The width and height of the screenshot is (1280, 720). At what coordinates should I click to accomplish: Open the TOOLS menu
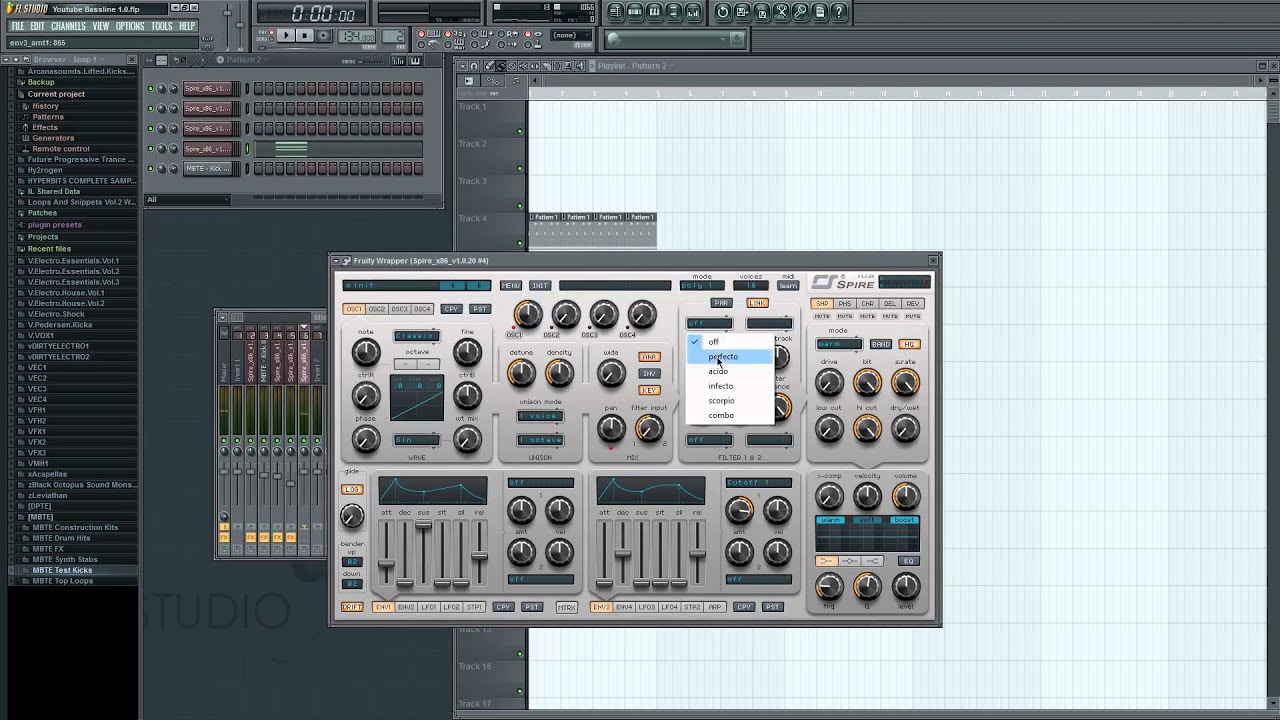(x=162, y=26)
